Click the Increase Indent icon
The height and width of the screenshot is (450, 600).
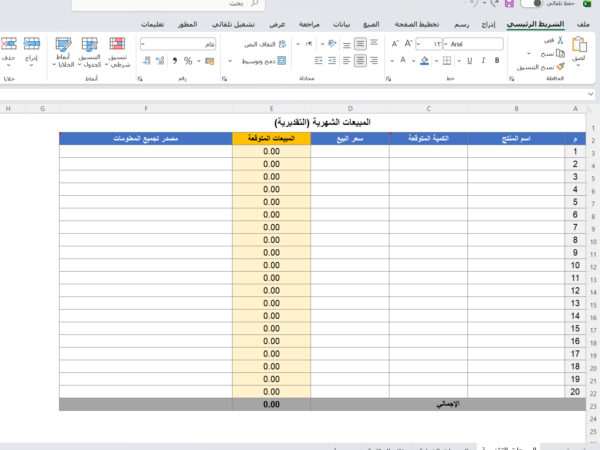tap(318, 60)
